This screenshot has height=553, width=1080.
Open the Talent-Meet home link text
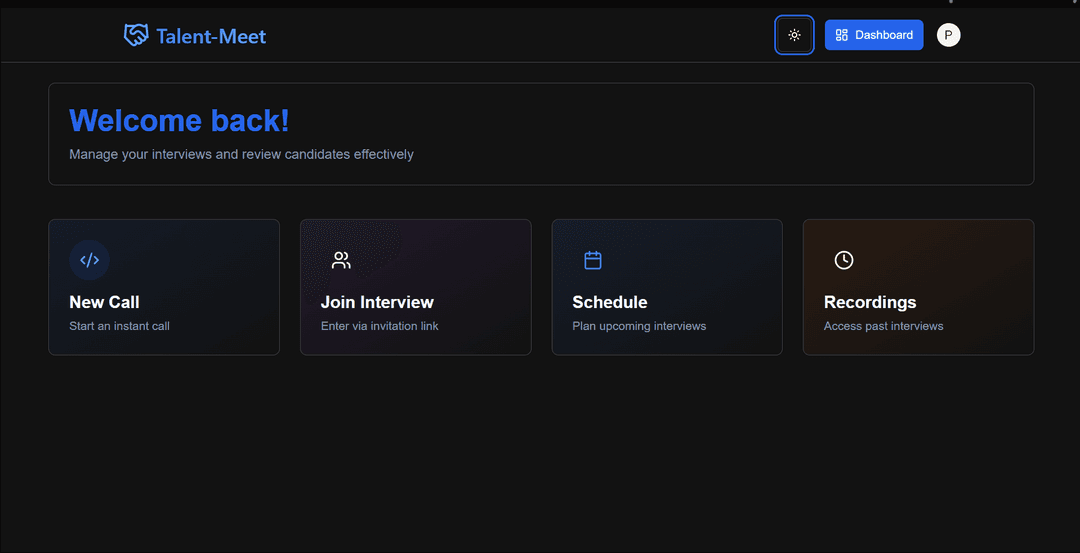pyautogui.click(x=211, y=37)
